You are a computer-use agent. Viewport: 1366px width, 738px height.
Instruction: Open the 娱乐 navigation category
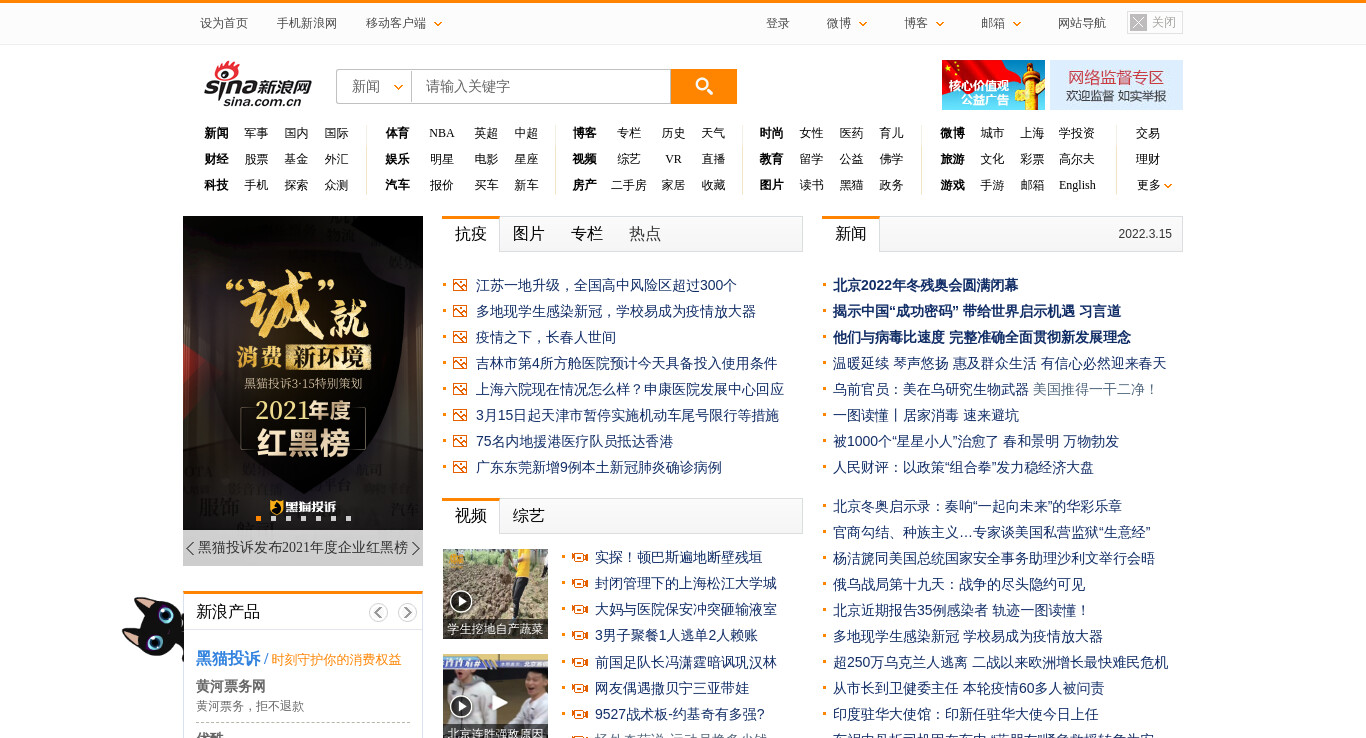pyautogui.click(x=397, y=159)
